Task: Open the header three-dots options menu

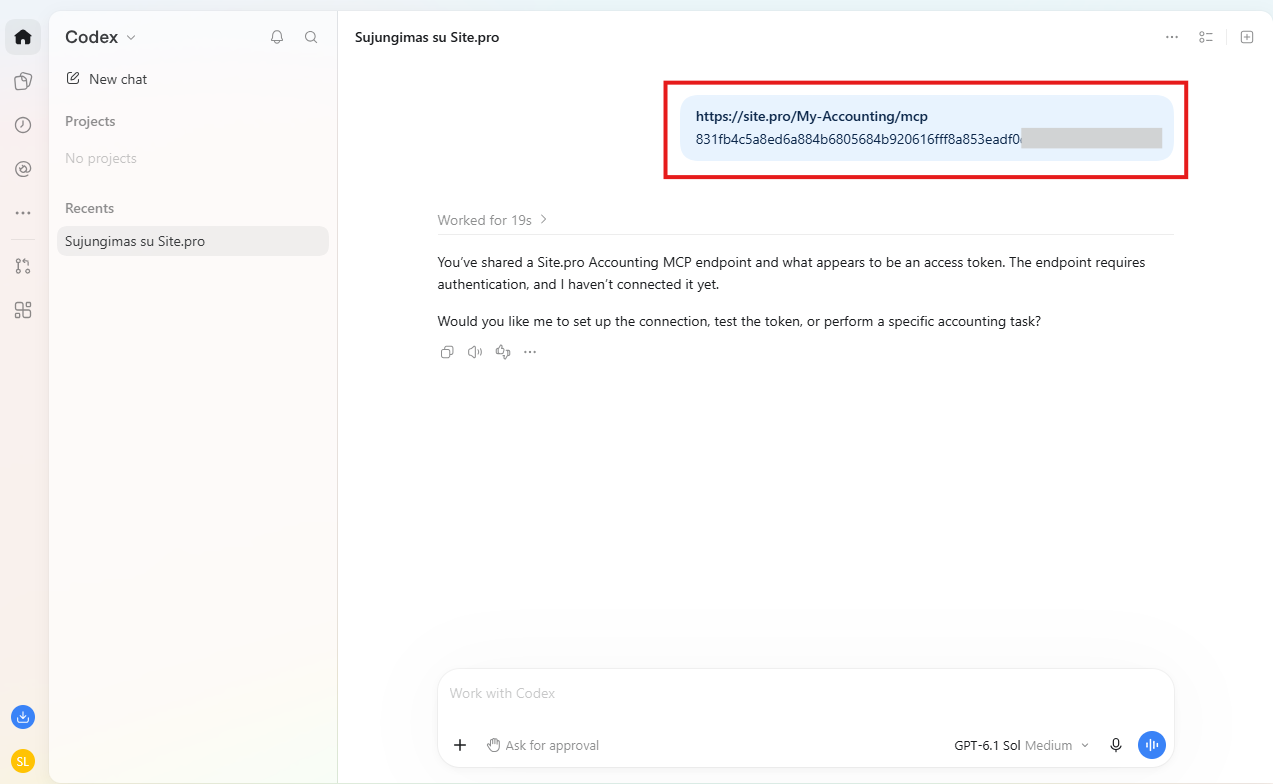Action: (x=1172, y=37)
